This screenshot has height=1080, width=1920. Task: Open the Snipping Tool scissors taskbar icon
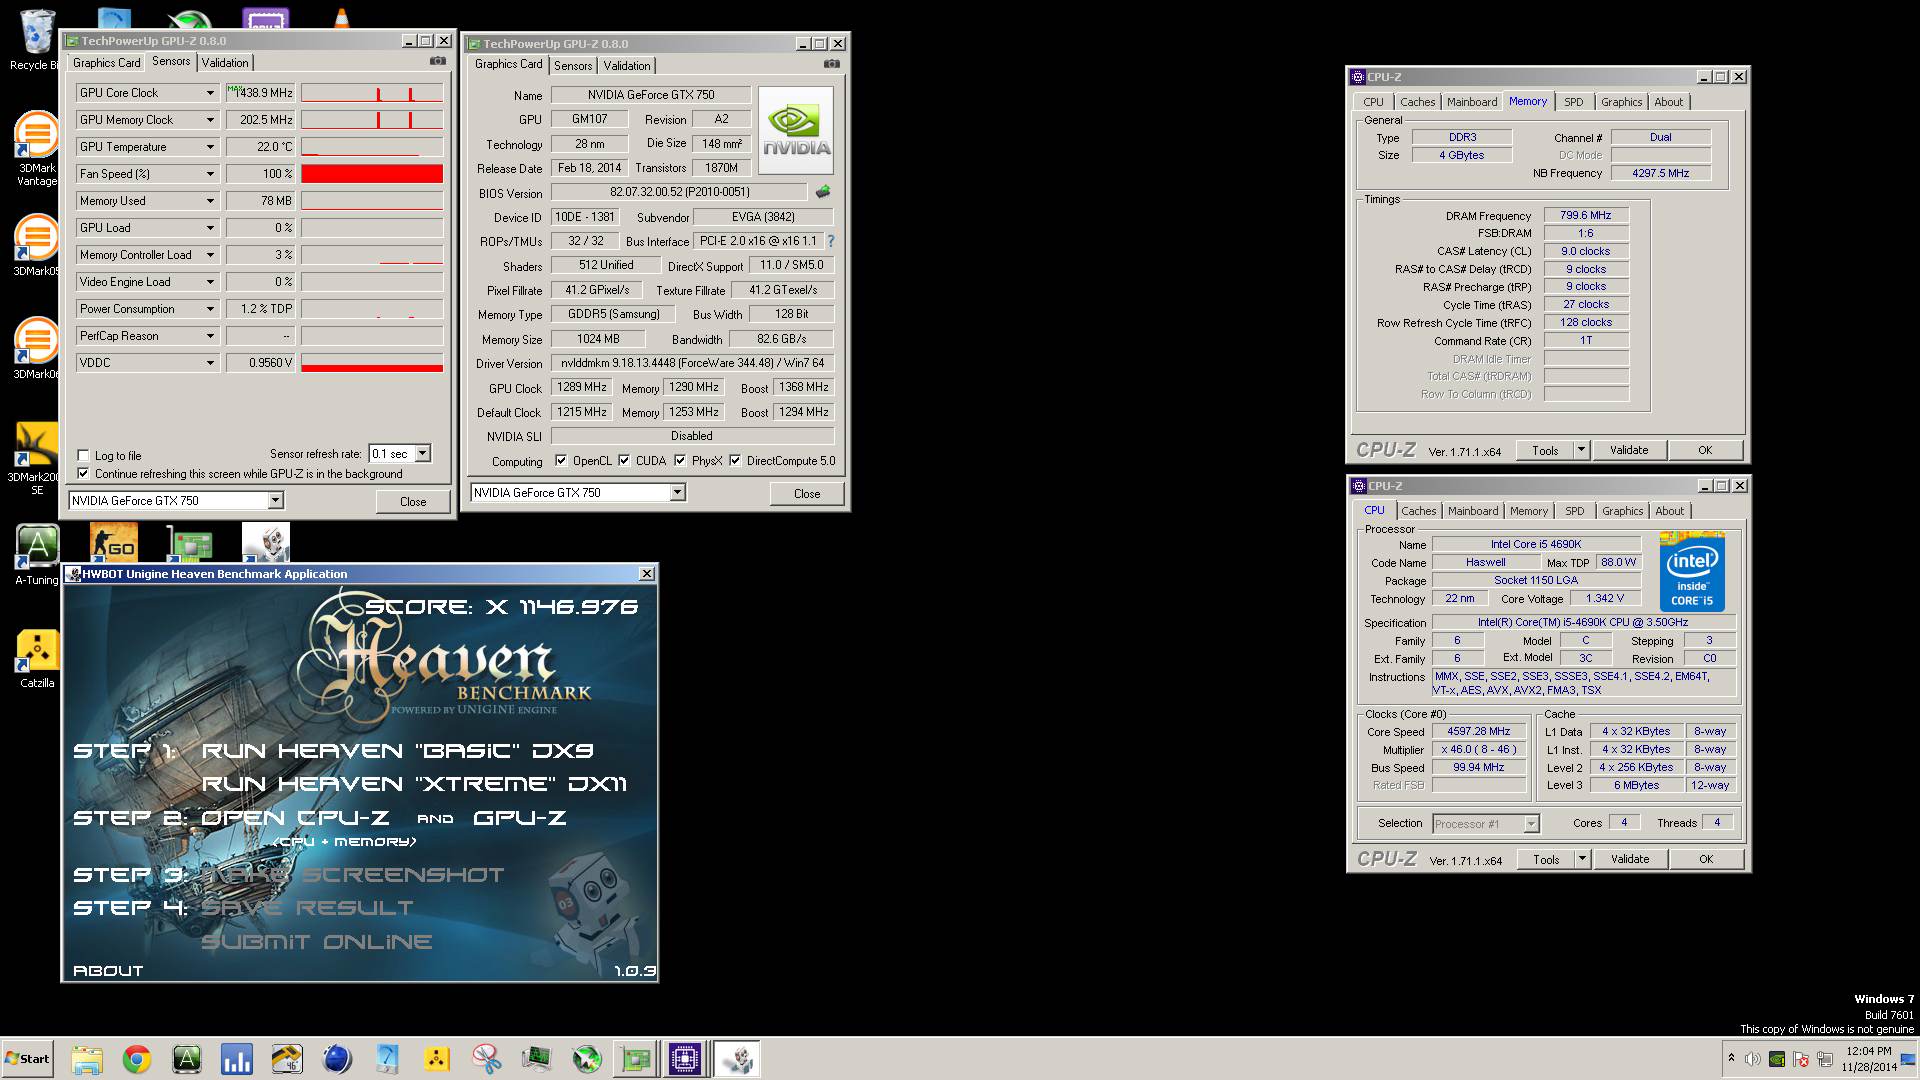click(487, 1059)
